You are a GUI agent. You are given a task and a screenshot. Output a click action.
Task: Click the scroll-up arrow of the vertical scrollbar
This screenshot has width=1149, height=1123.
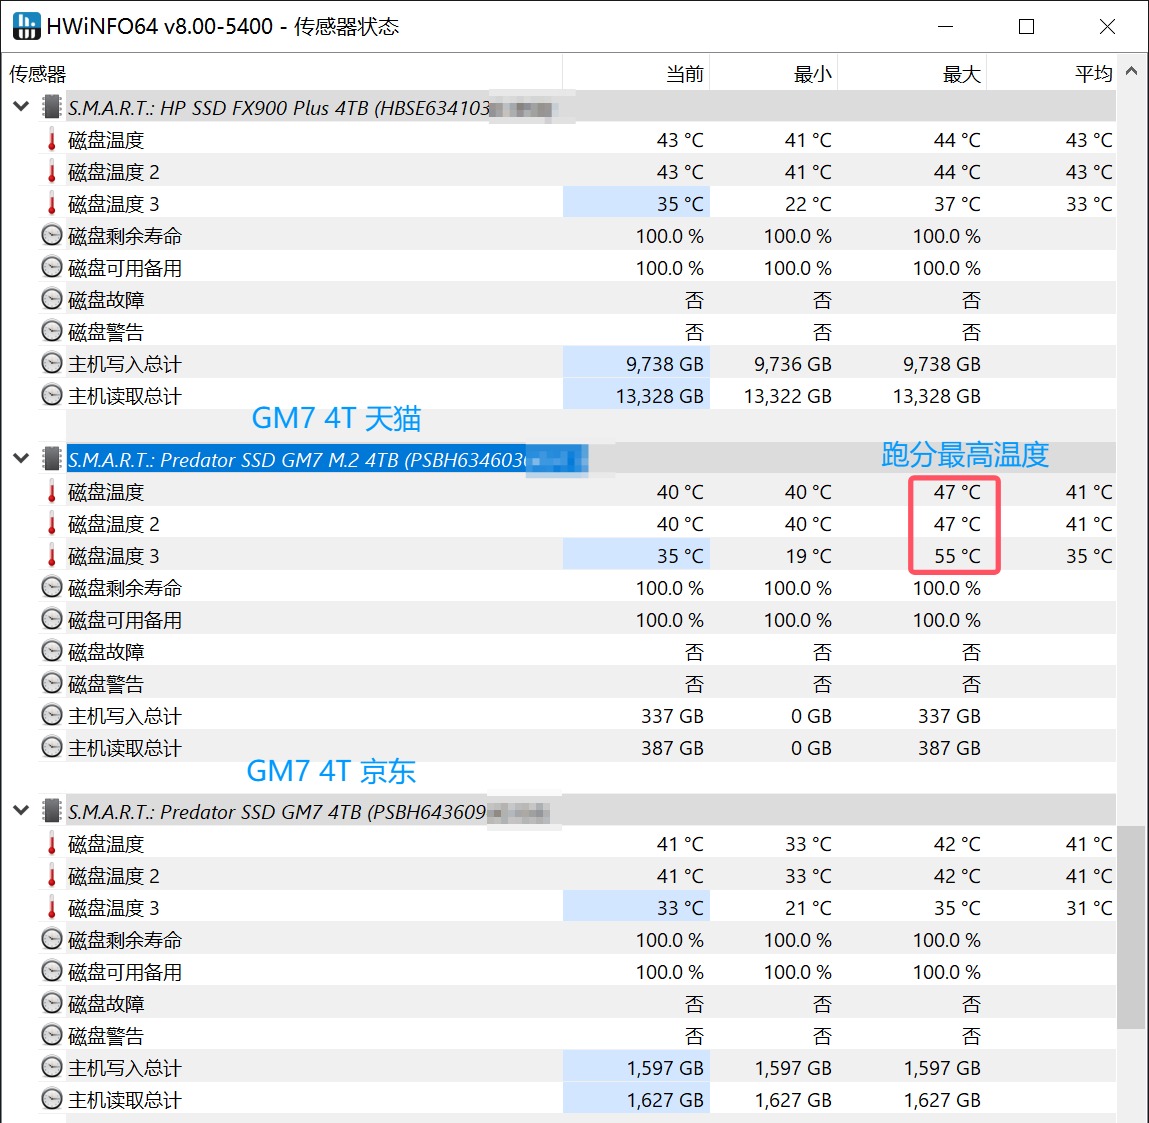tap(1132, 72)
